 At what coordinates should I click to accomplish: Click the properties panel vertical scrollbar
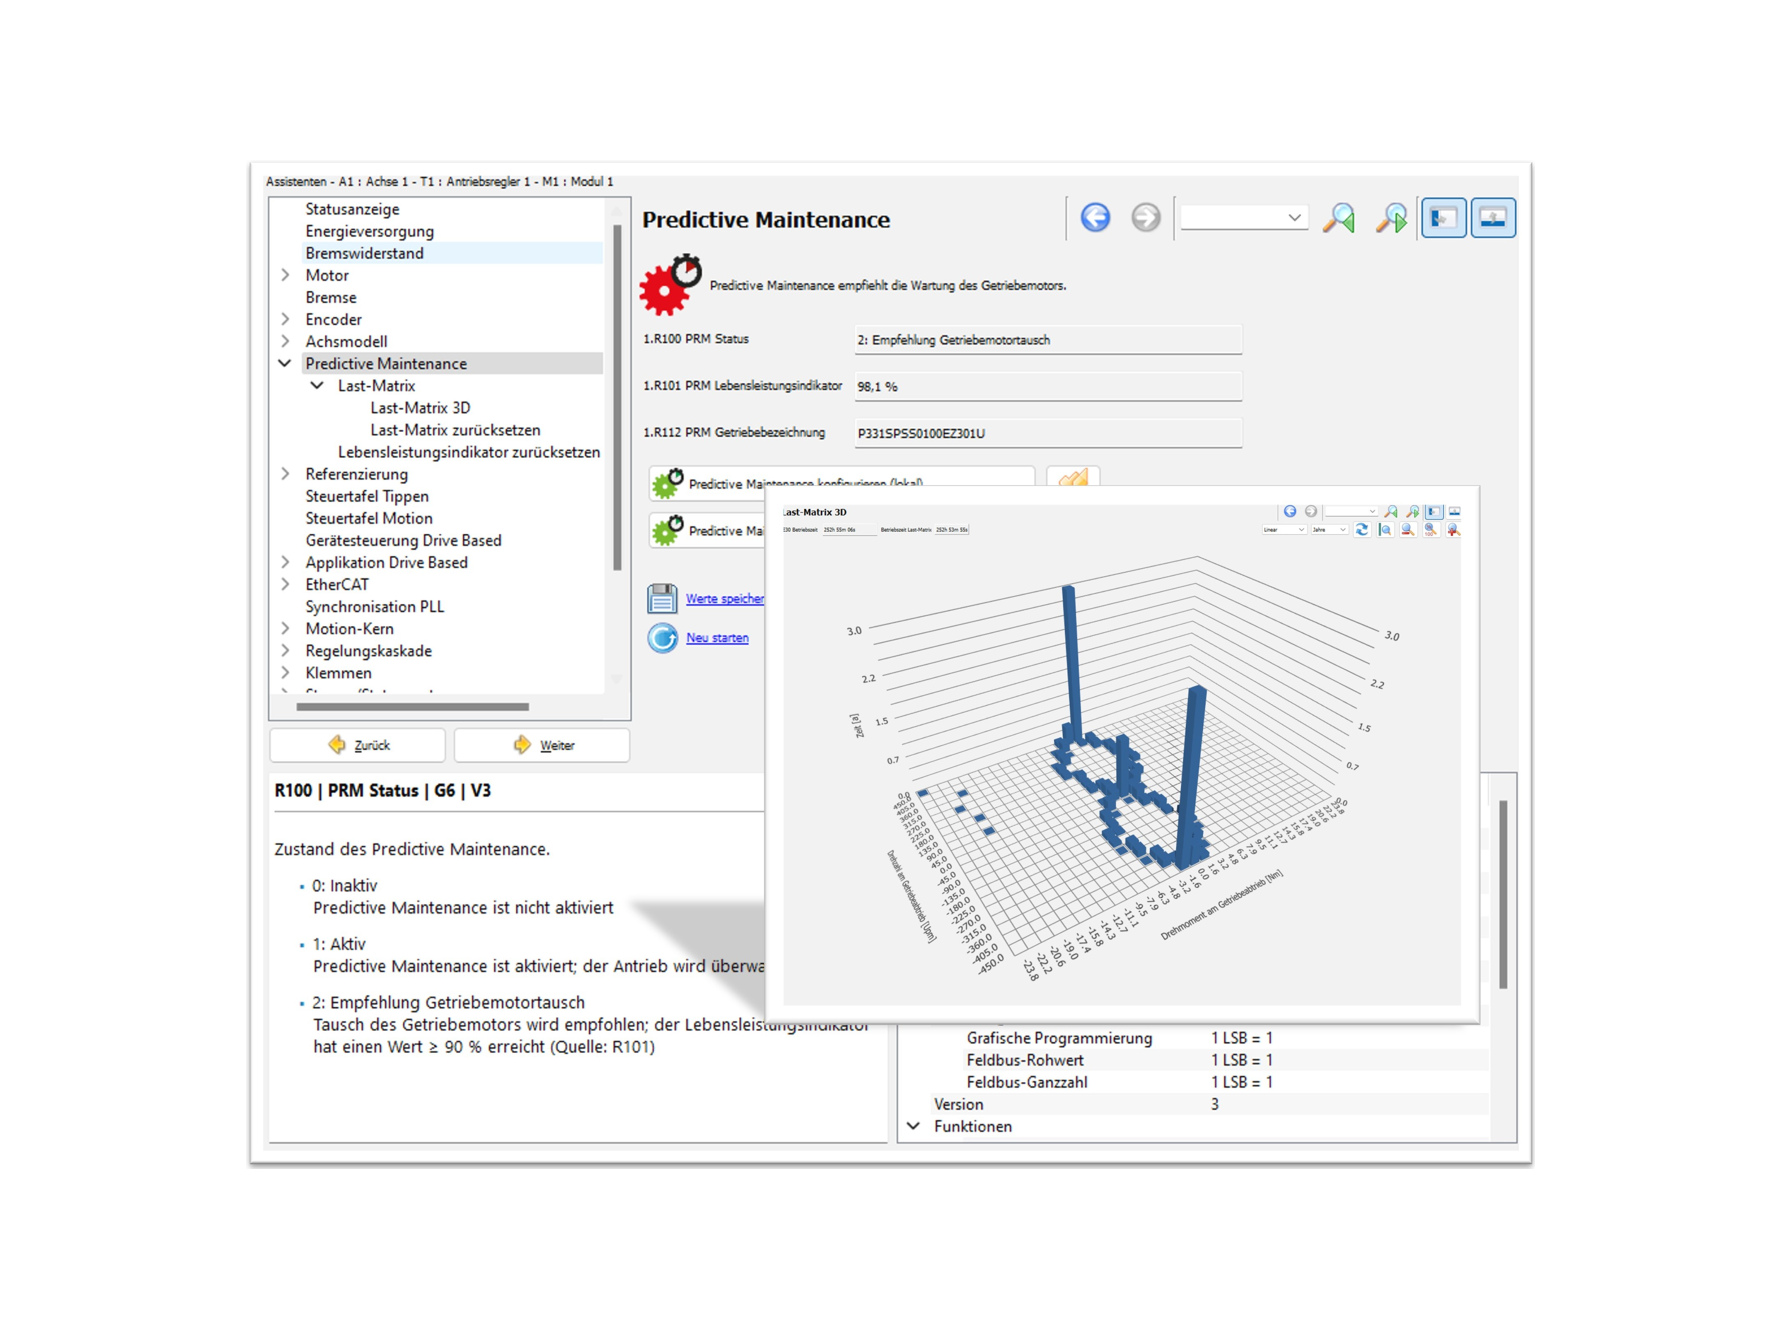(1503, 893)
